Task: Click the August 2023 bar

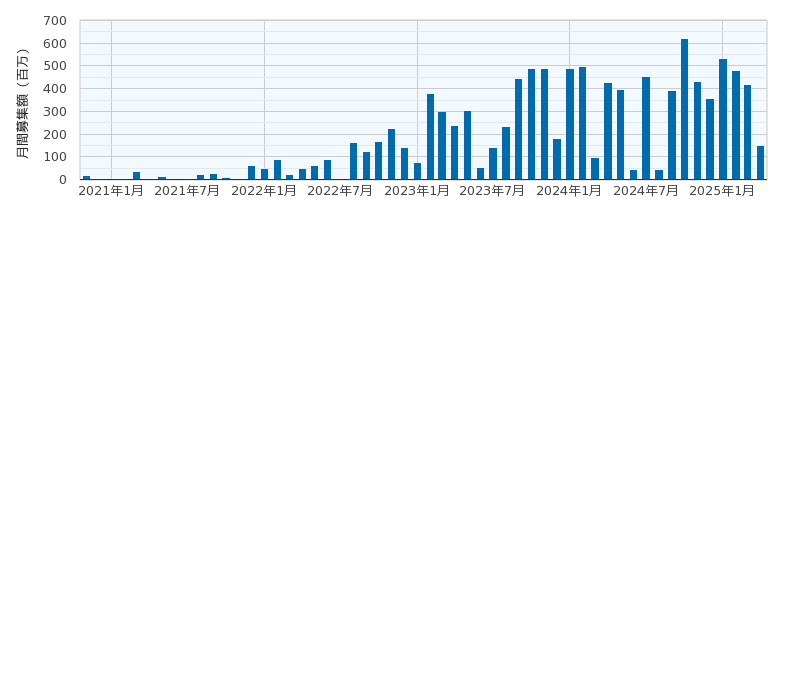Action: click(506, 153)
